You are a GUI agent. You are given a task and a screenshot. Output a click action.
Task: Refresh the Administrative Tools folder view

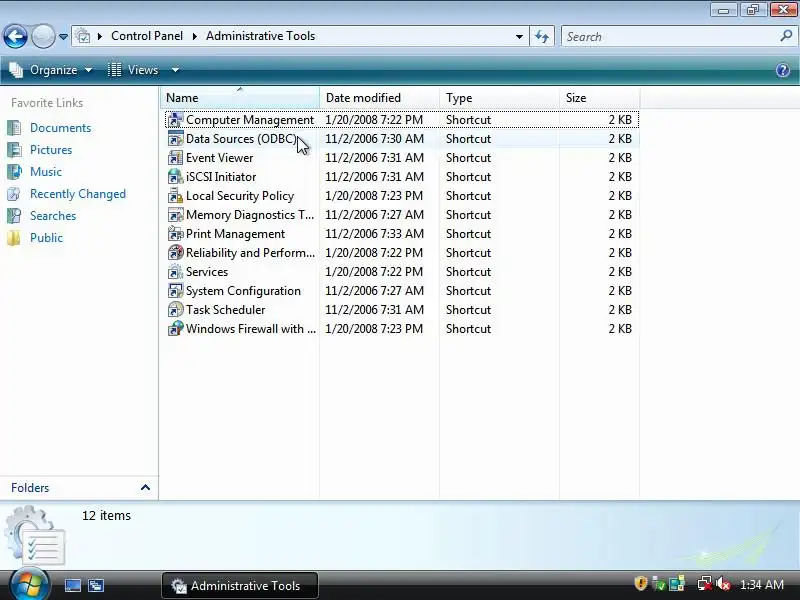click(542, 36)
